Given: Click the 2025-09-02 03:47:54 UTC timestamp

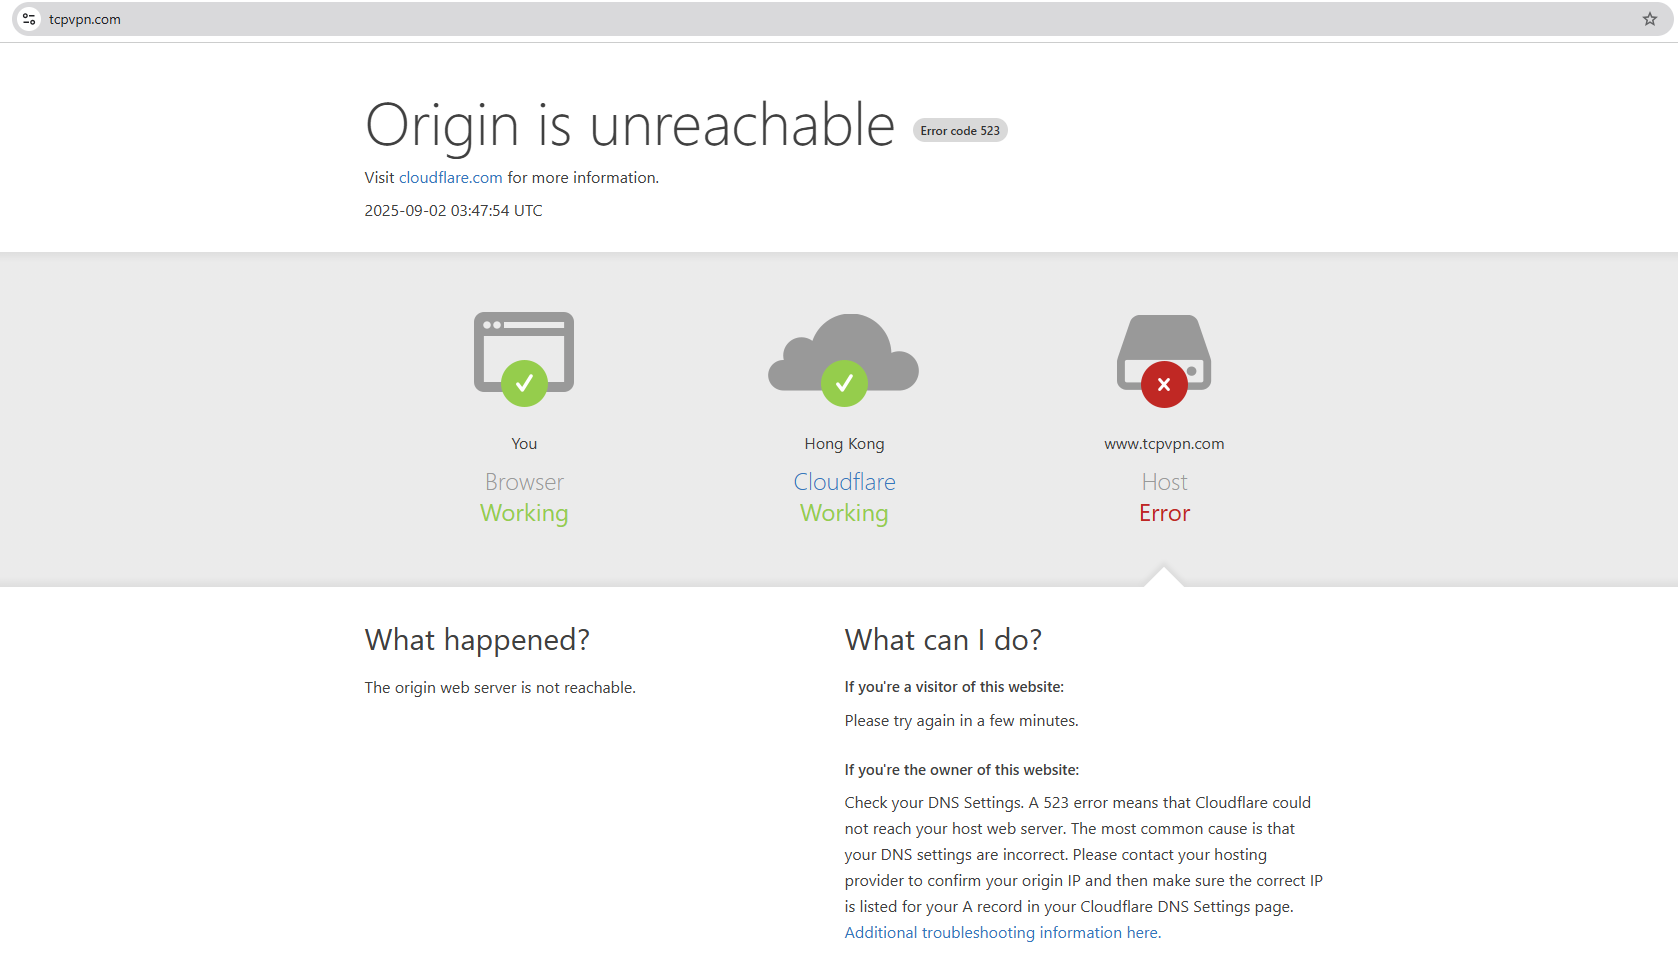Looking at the screenshot, I should click(454, 211).
